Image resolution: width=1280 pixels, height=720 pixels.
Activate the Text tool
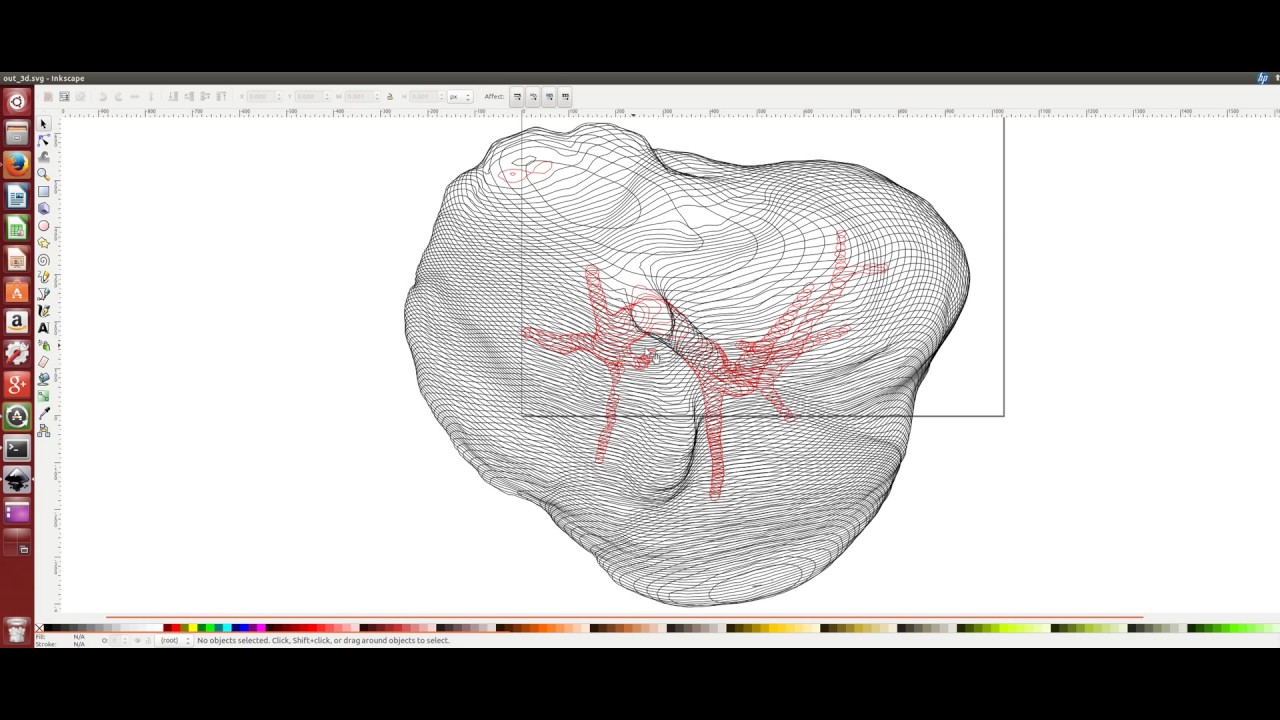[43, 328]
